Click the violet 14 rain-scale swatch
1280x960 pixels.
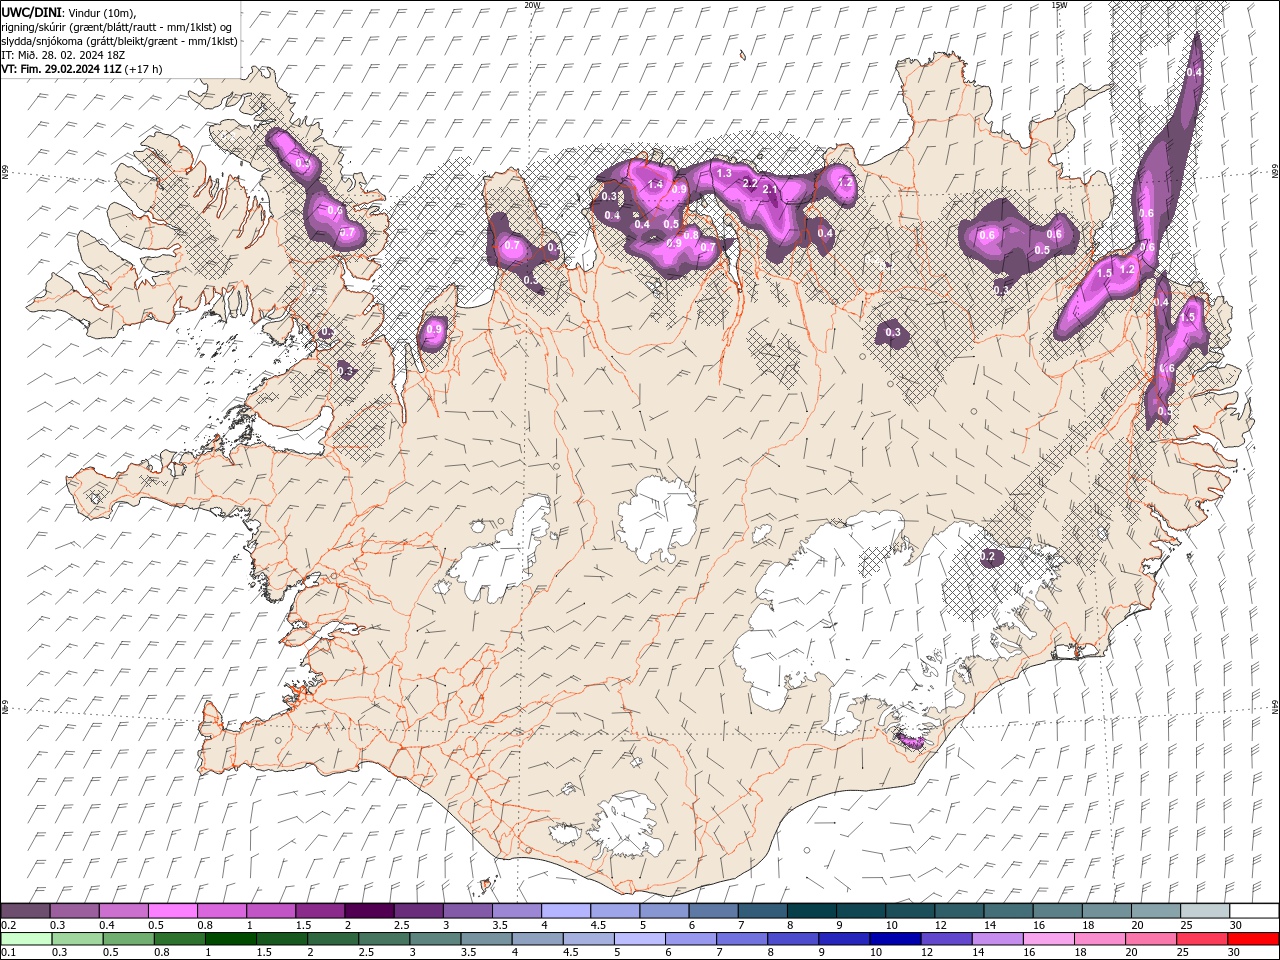[x=997, y=939]
